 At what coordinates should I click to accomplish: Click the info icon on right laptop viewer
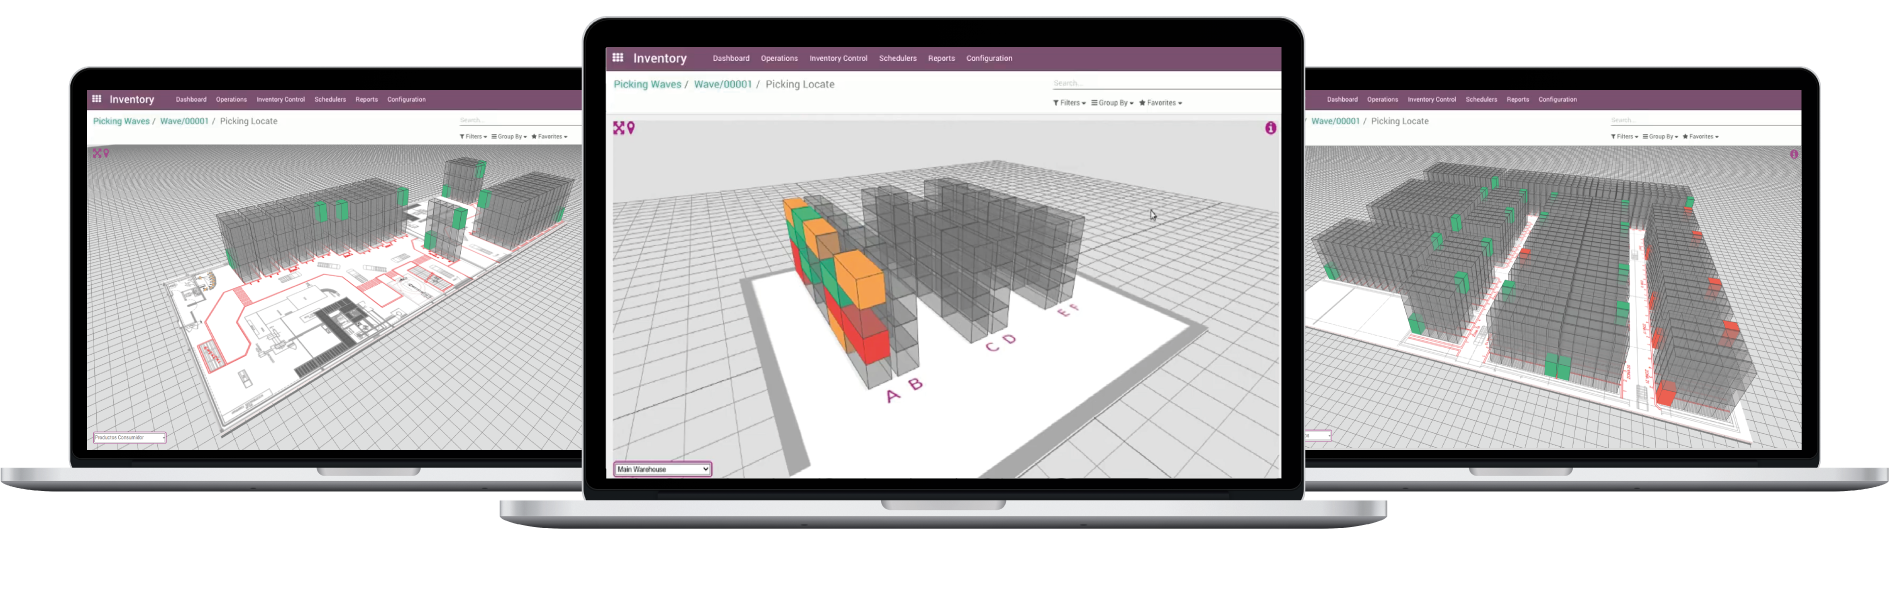click(x=1793, y=154)
